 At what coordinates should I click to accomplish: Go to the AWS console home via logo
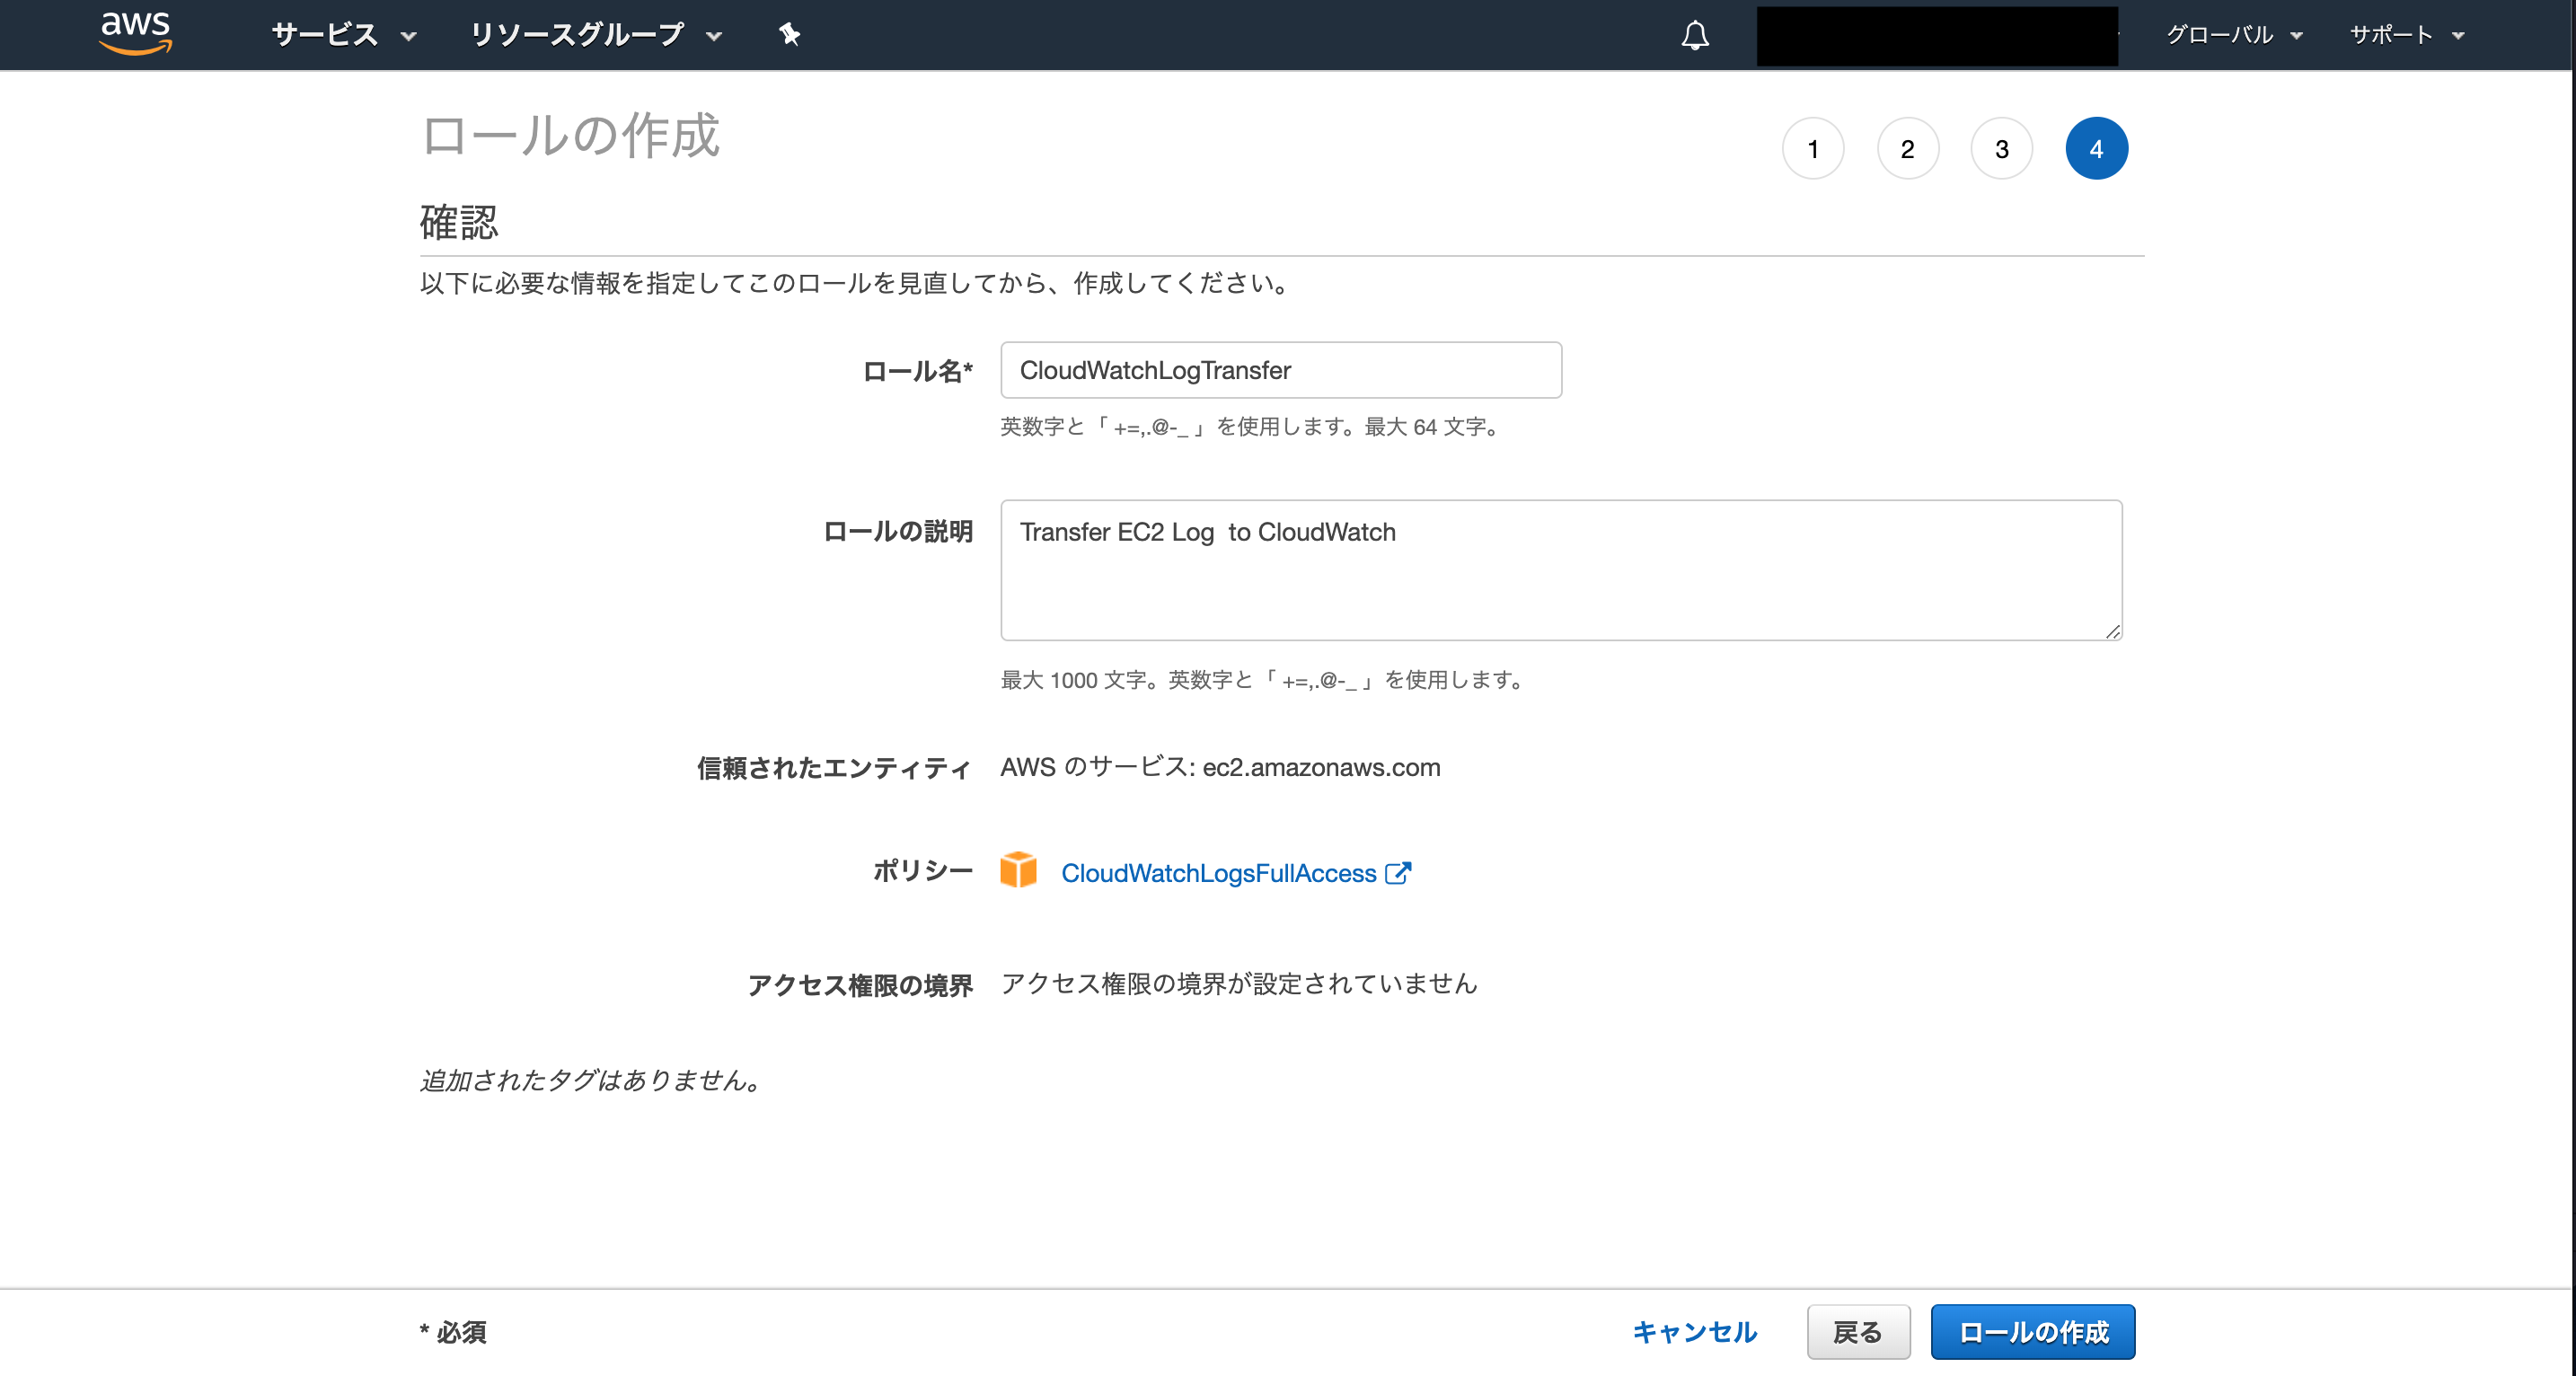[136, 33]
